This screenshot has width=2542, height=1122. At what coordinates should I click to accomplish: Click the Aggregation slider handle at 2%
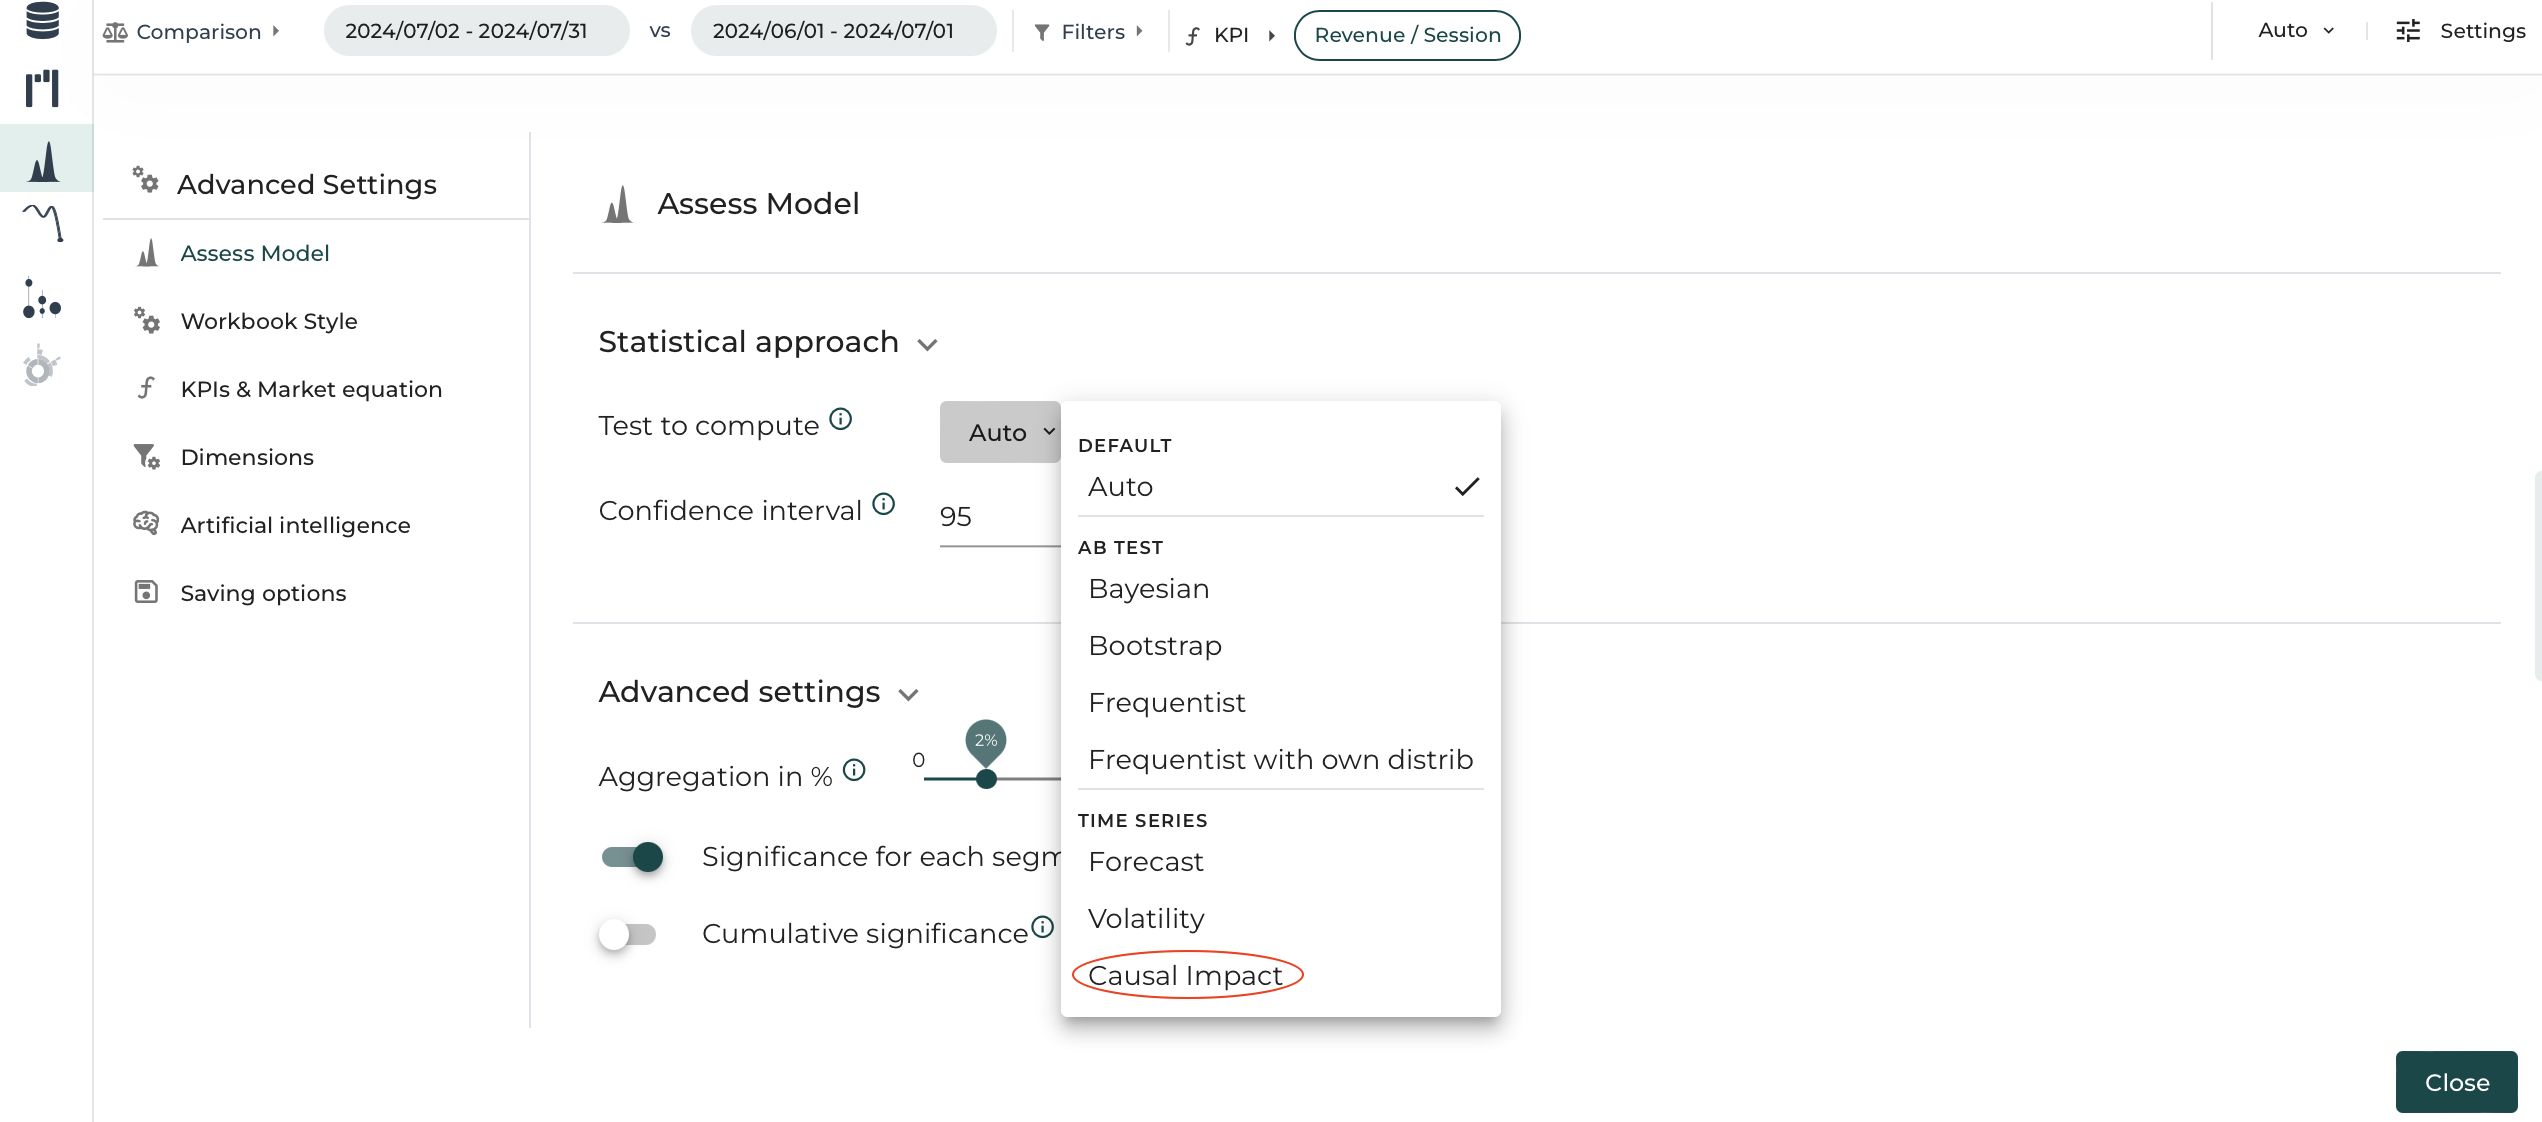coord(986,779)
